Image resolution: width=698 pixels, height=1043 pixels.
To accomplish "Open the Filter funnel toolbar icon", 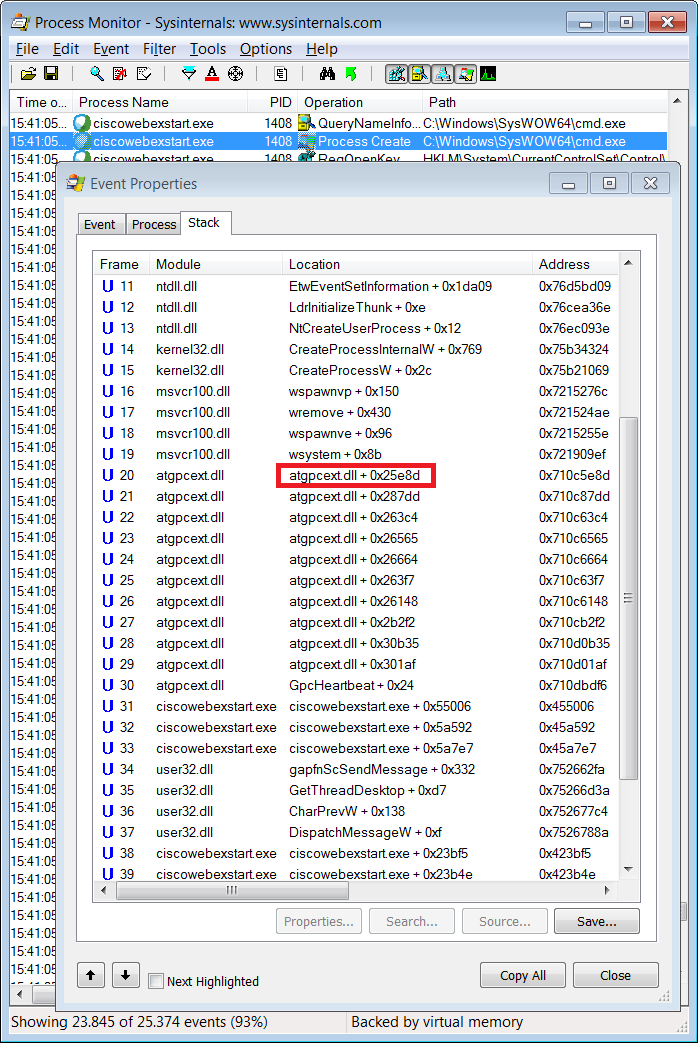I will tap(189, 74).
